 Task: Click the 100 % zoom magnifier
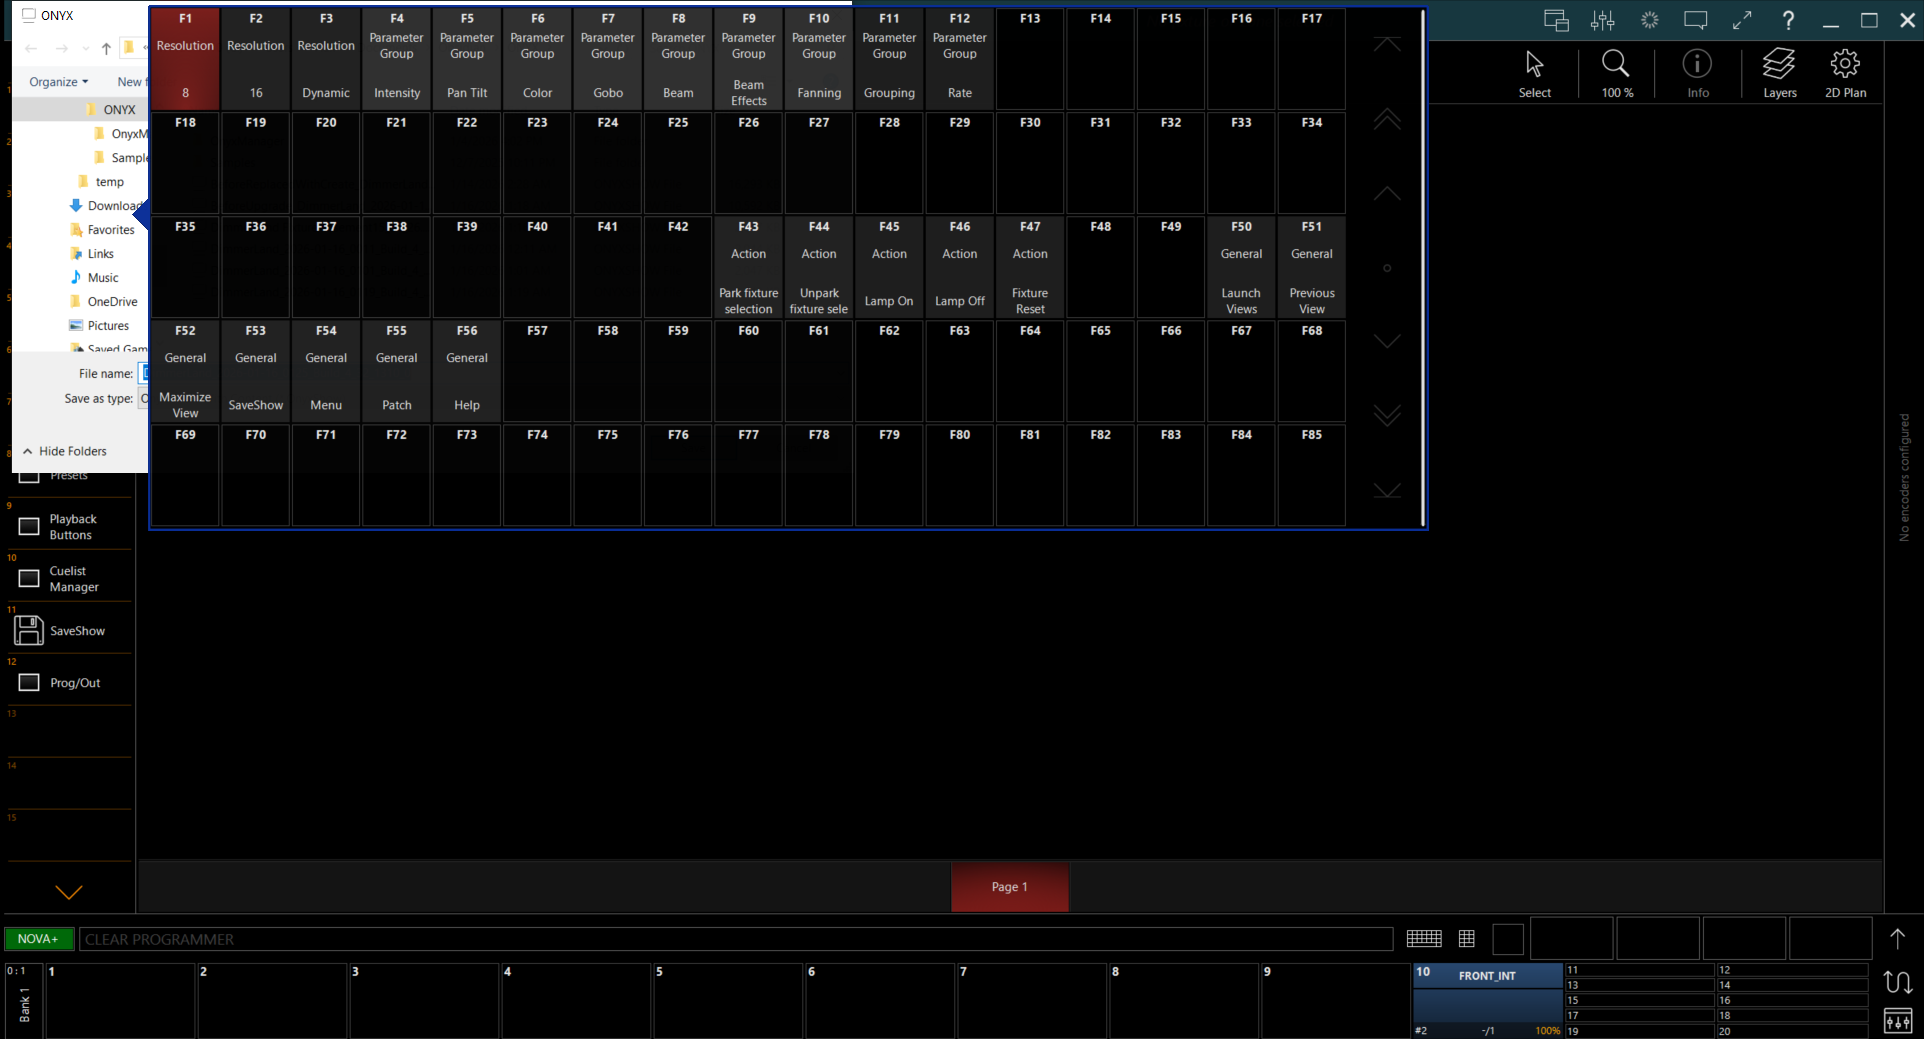pos(1616,73)
